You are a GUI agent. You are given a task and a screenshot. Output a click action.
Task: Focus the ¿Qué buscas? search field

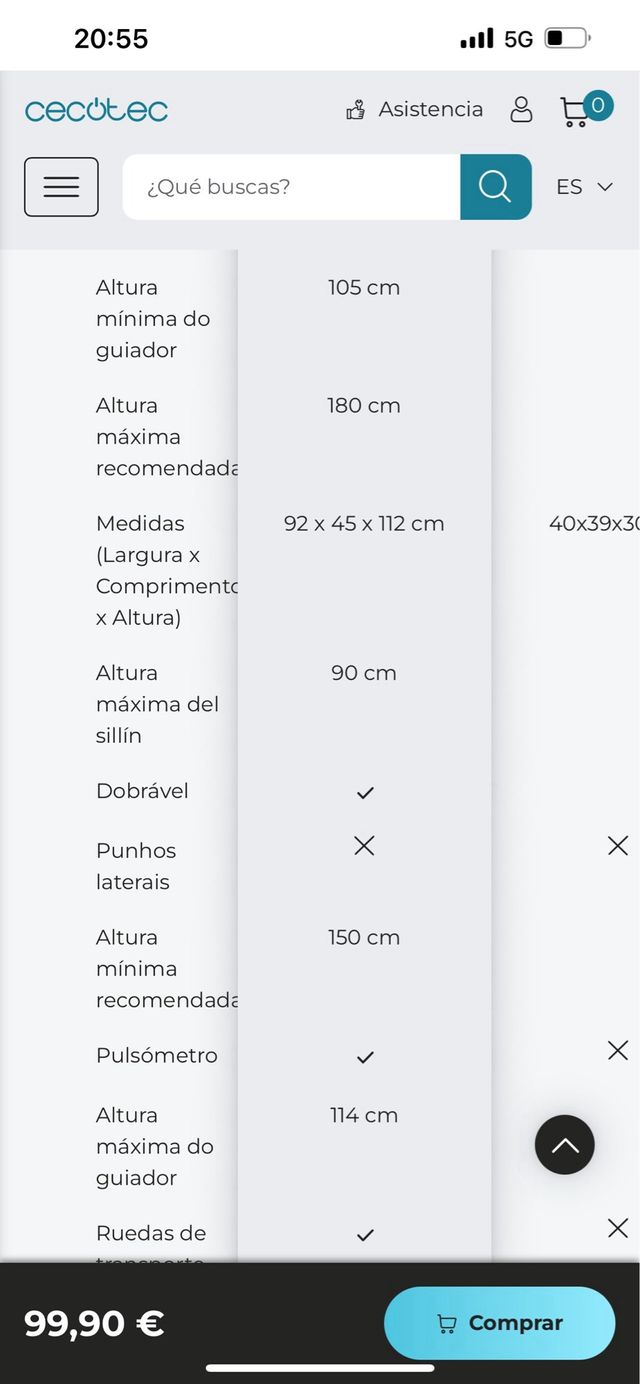(290, 187)
